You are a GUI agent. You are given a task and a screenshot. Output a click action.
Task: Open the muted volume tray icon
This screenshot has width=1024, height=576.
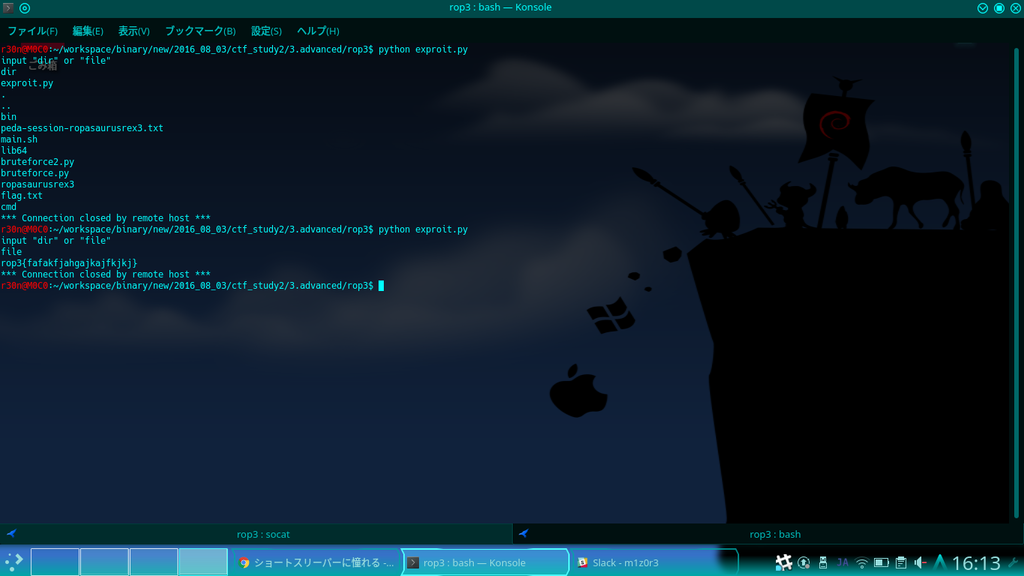(x=921, y=562)
